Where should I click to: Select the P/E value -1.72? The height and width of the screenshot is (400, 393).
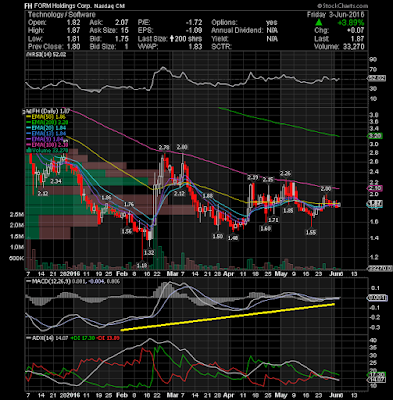pos(194,23)
